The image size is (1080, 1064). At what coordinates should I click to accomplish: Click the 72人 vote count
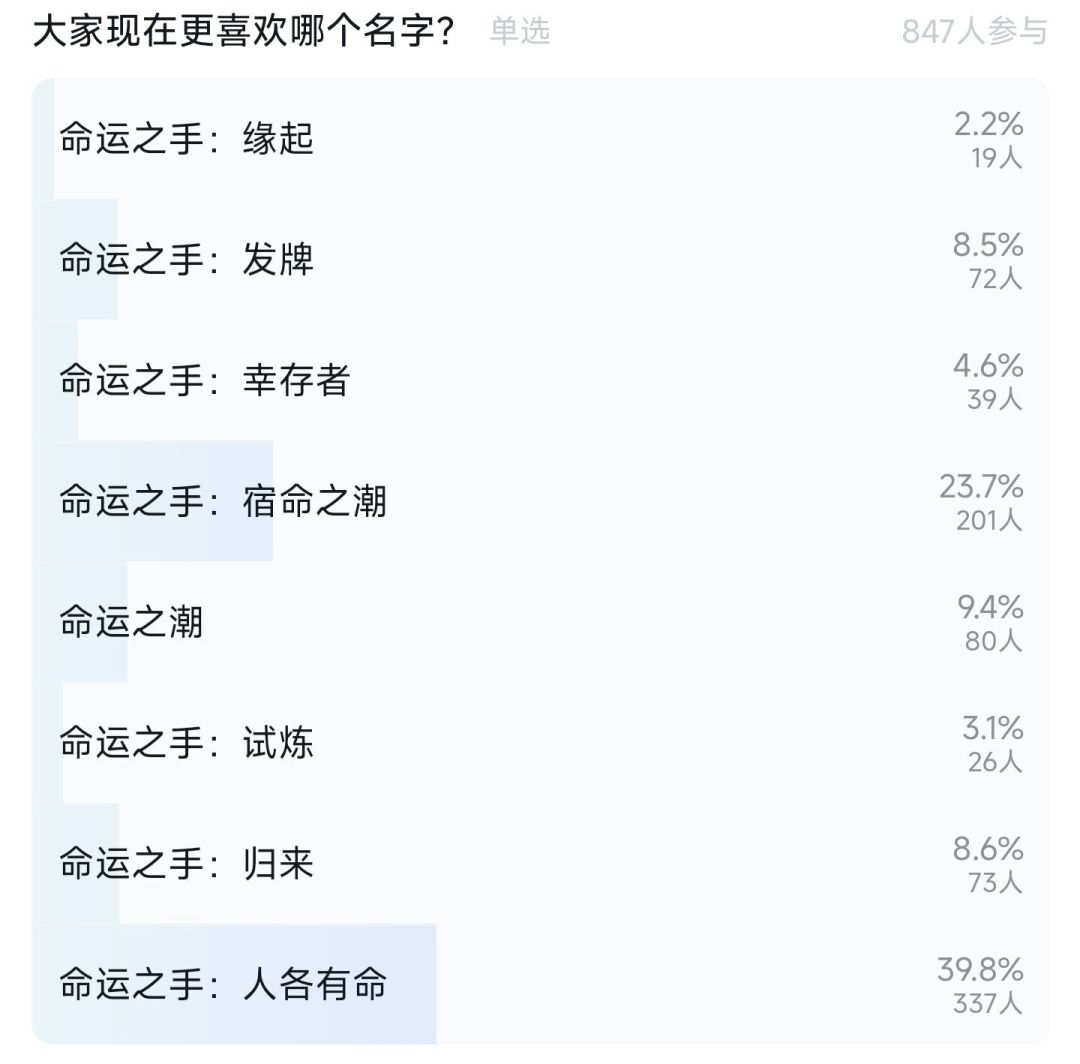[x=995, y=279]
